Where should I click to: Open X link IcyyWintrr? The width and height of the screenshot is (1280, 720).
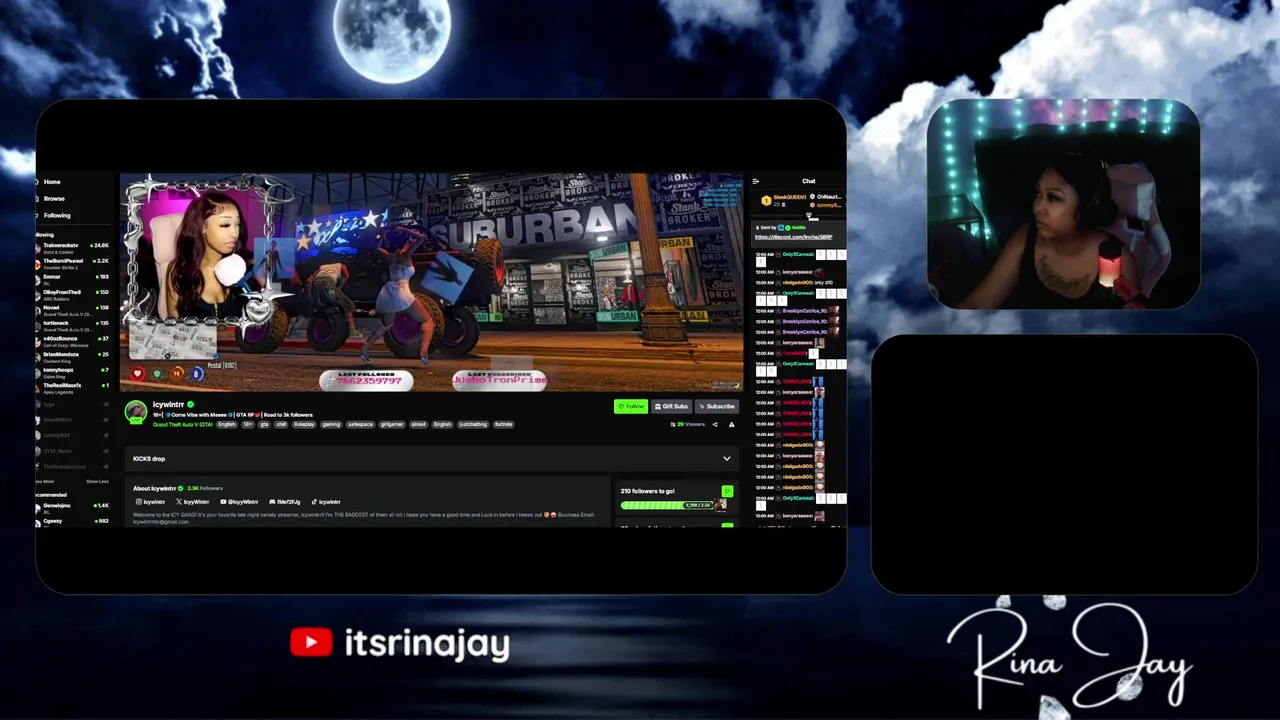[192, 502]
